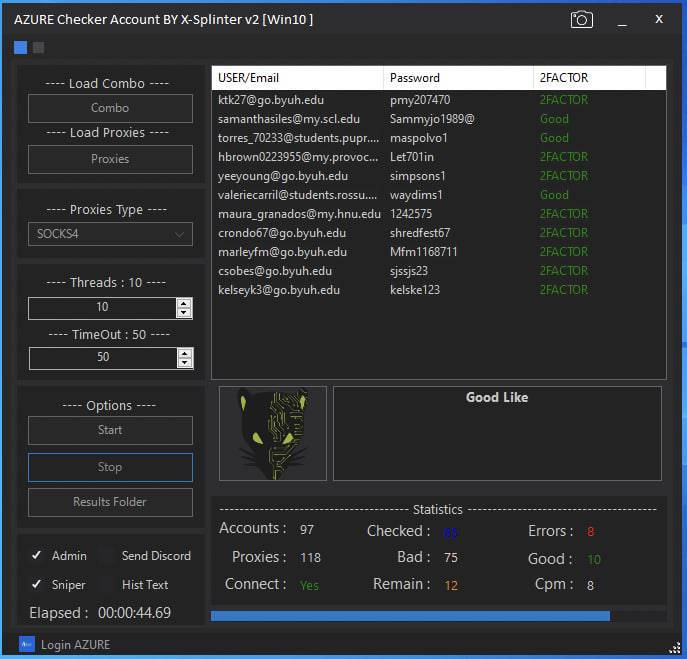Viewport: 687px width, 659px height.
Task: Click inside the TimeOut number field
Action: 102,358
